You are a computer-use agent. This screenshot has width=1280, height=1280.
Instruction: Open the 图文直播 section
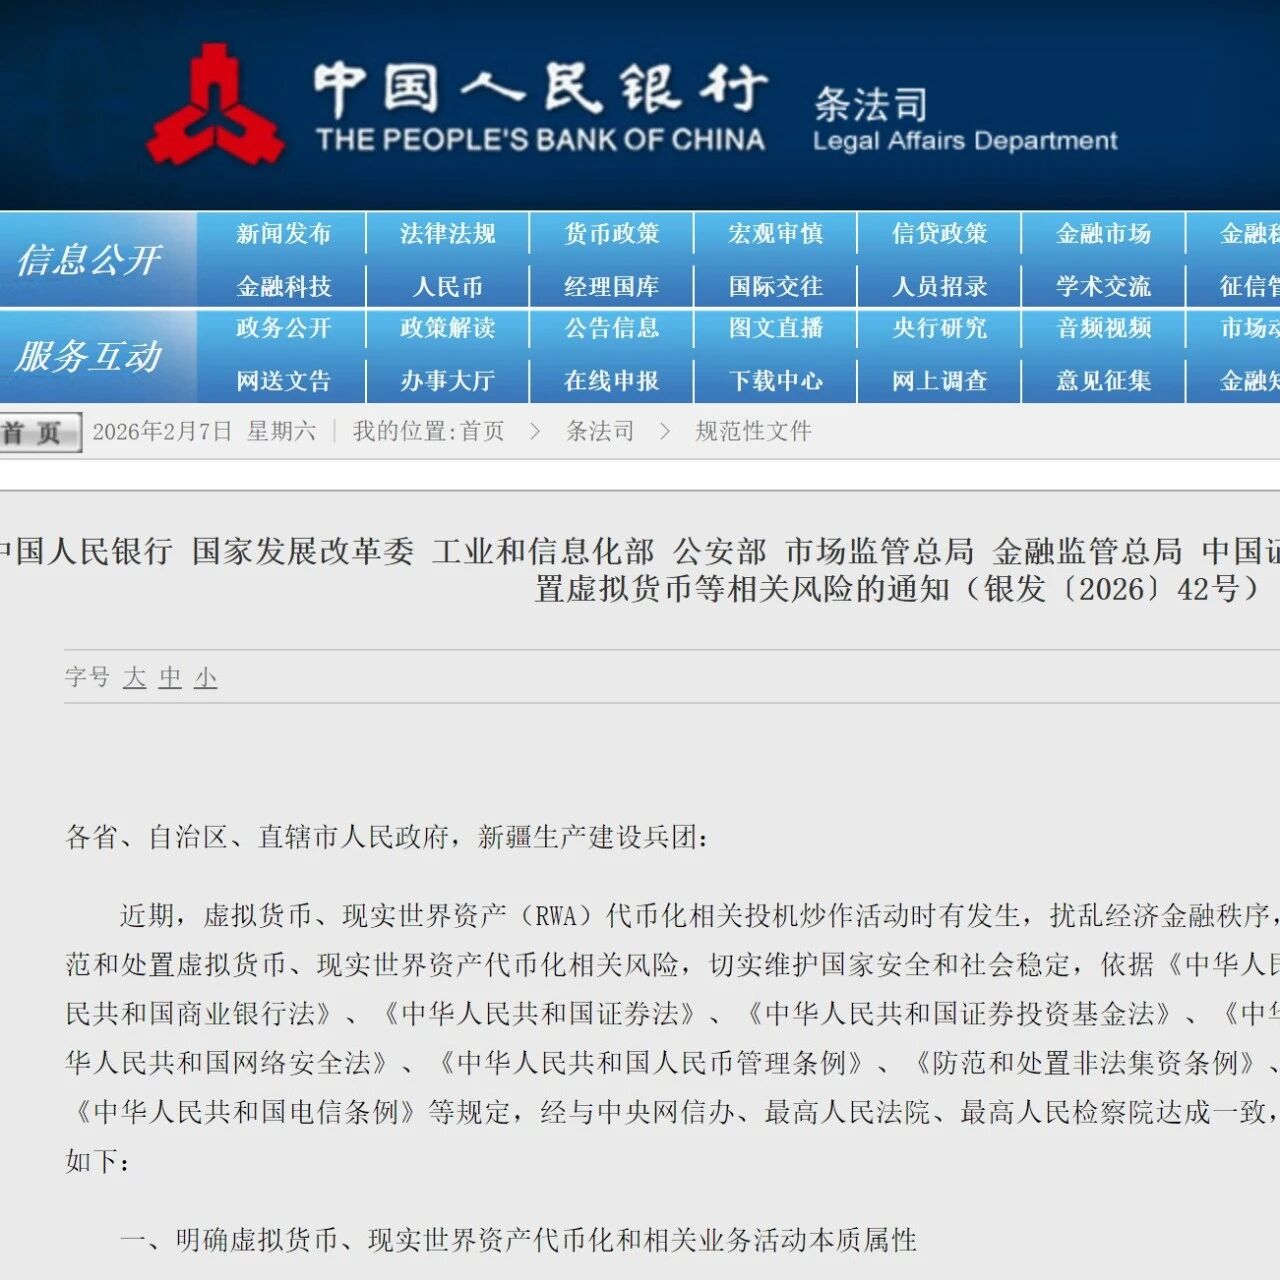pos(775,328)
